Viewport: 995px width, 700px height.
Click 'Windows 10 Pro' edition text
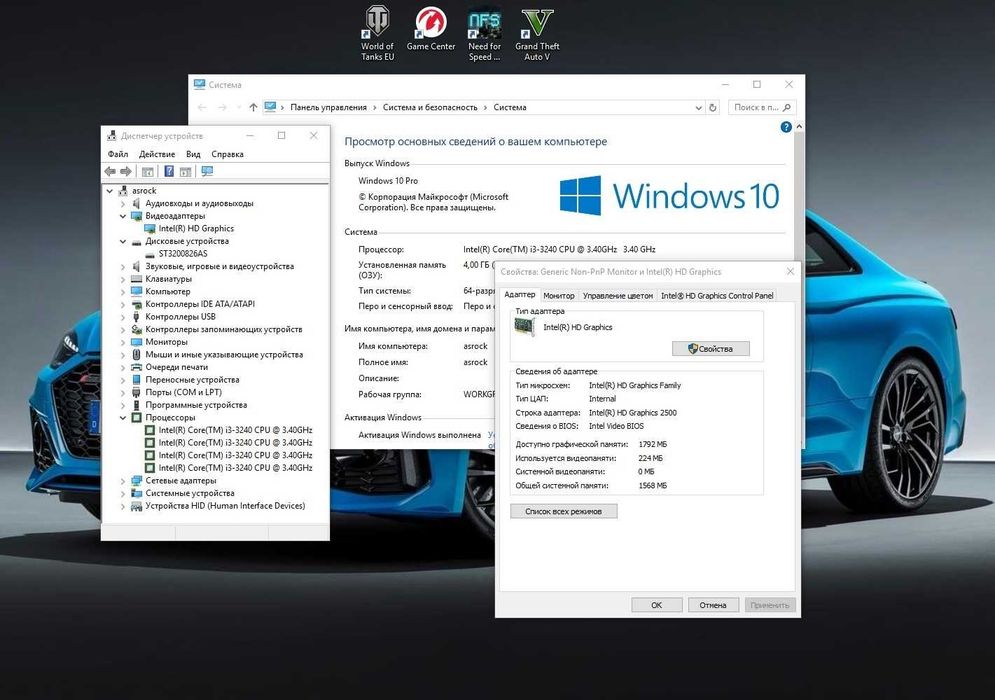(x=388, y=181)
